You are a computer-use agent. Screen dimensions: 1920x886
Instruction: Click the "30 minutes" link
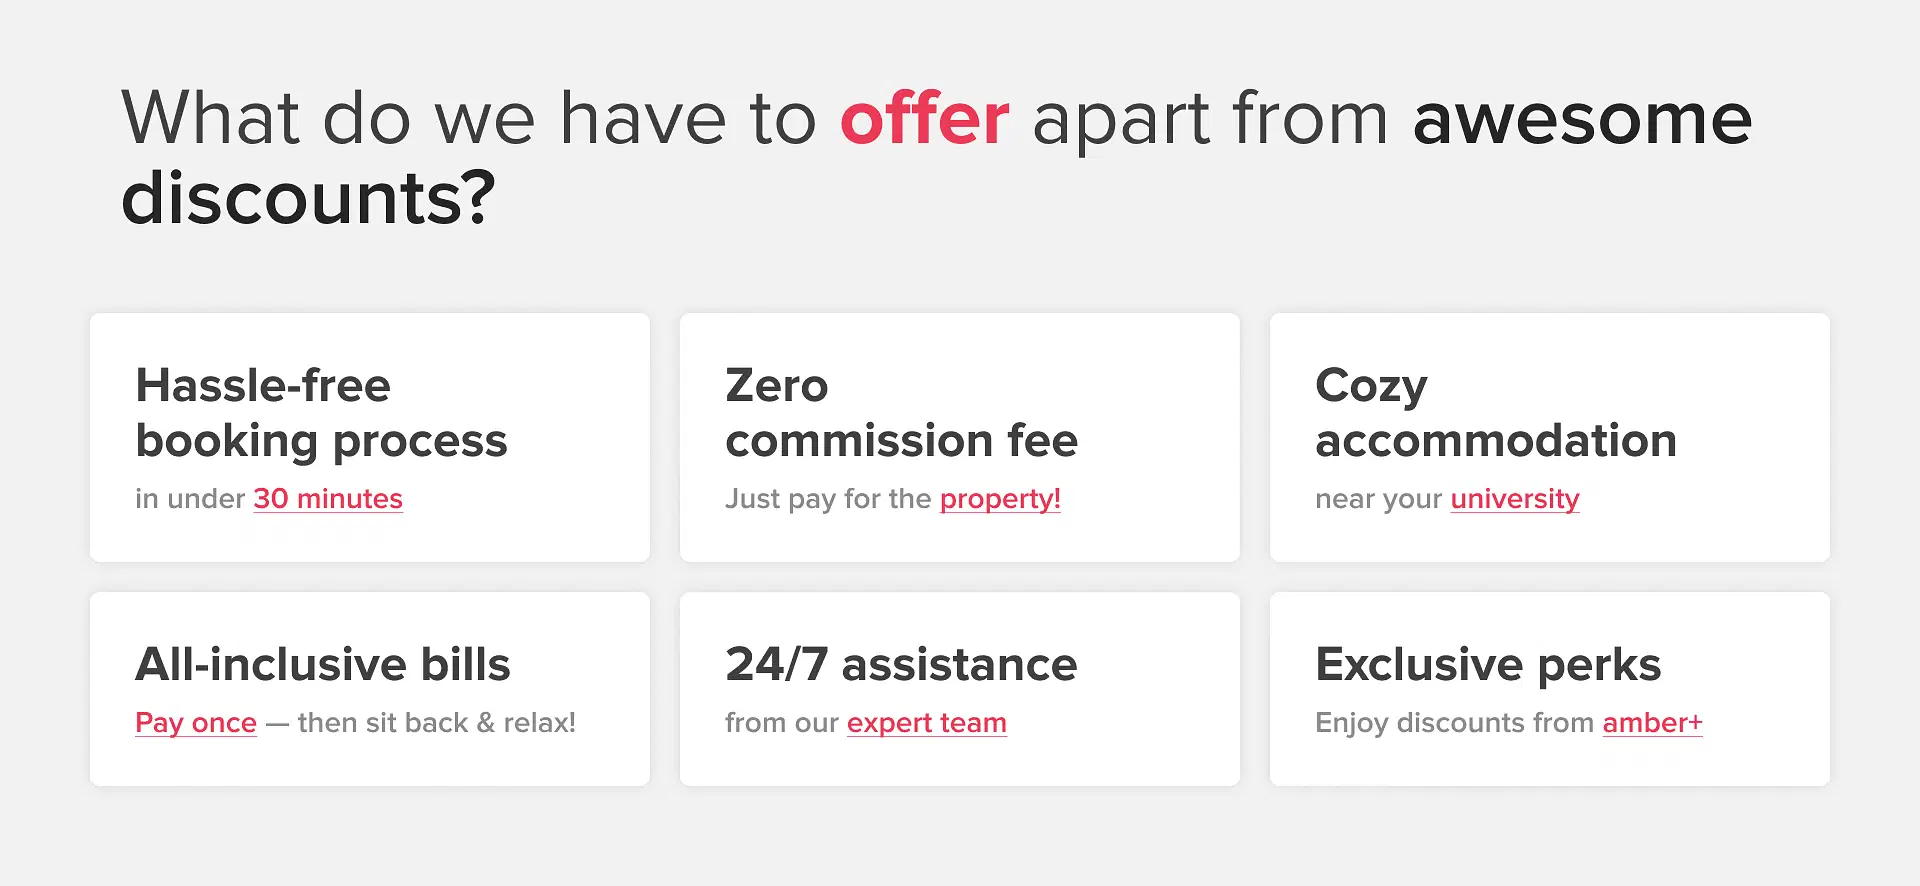pyautogui.click(x=328, y=499)
